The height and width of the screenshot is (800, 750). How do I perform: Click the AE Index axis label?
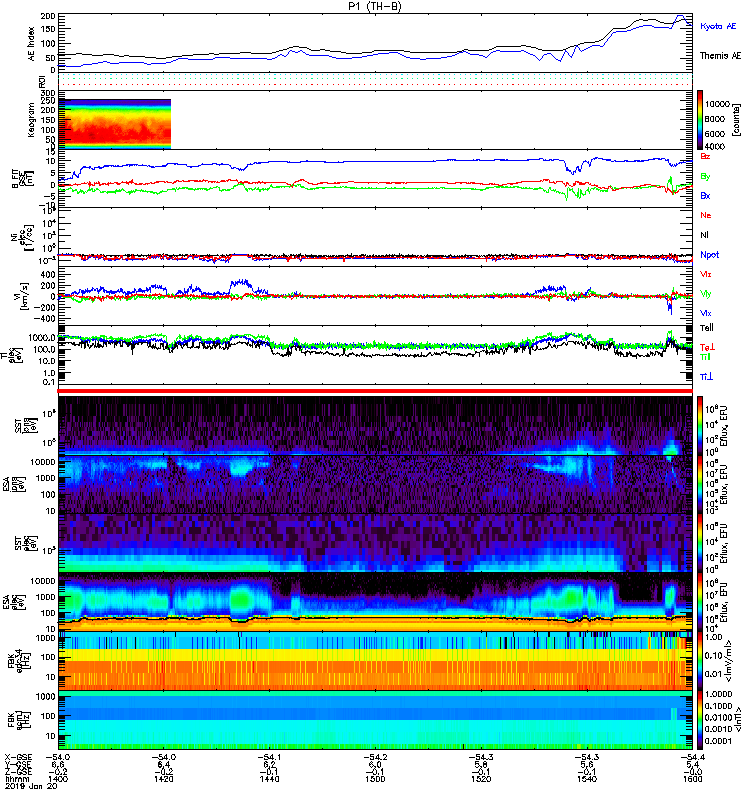(x=32, y=44)
